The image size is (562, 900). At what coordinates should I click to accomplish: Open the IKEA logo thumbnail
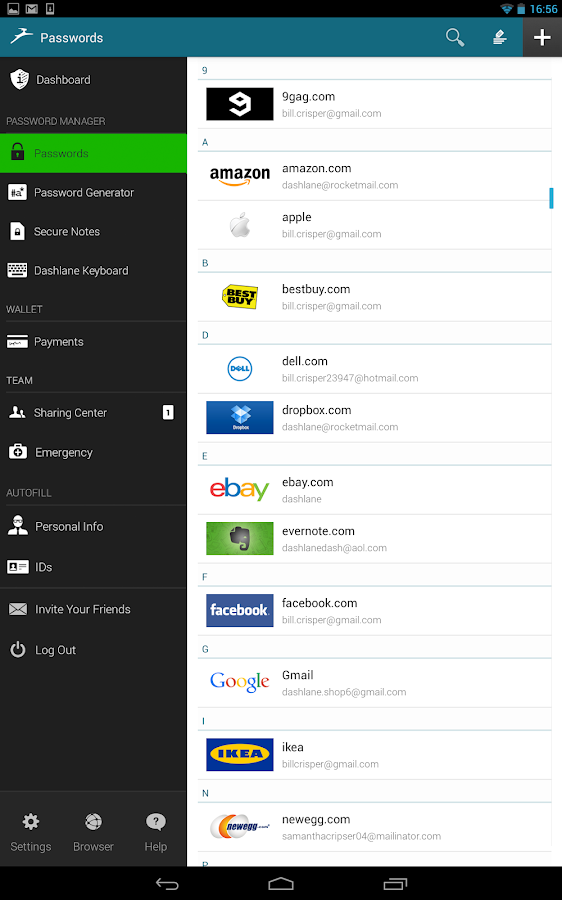click(239, 754)
